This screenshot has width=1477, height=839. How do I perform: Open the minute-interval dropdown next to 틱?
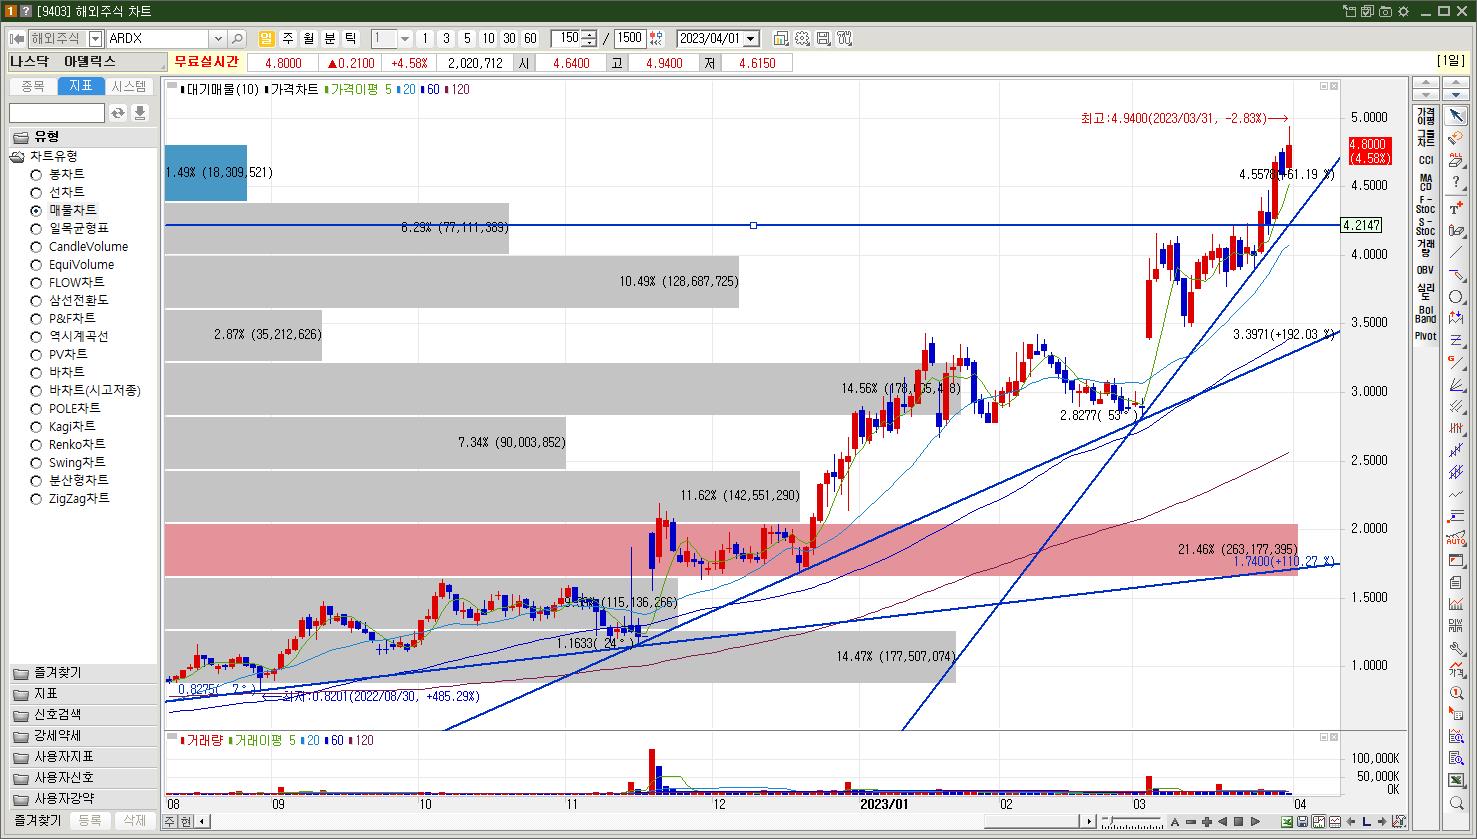pos(404,38)
